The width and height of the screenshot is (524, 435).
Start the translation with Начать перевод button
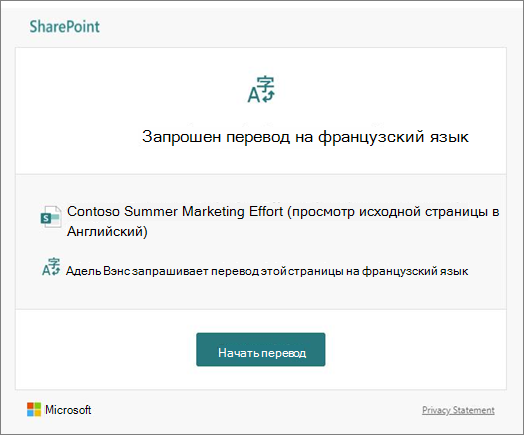point(261,349)
